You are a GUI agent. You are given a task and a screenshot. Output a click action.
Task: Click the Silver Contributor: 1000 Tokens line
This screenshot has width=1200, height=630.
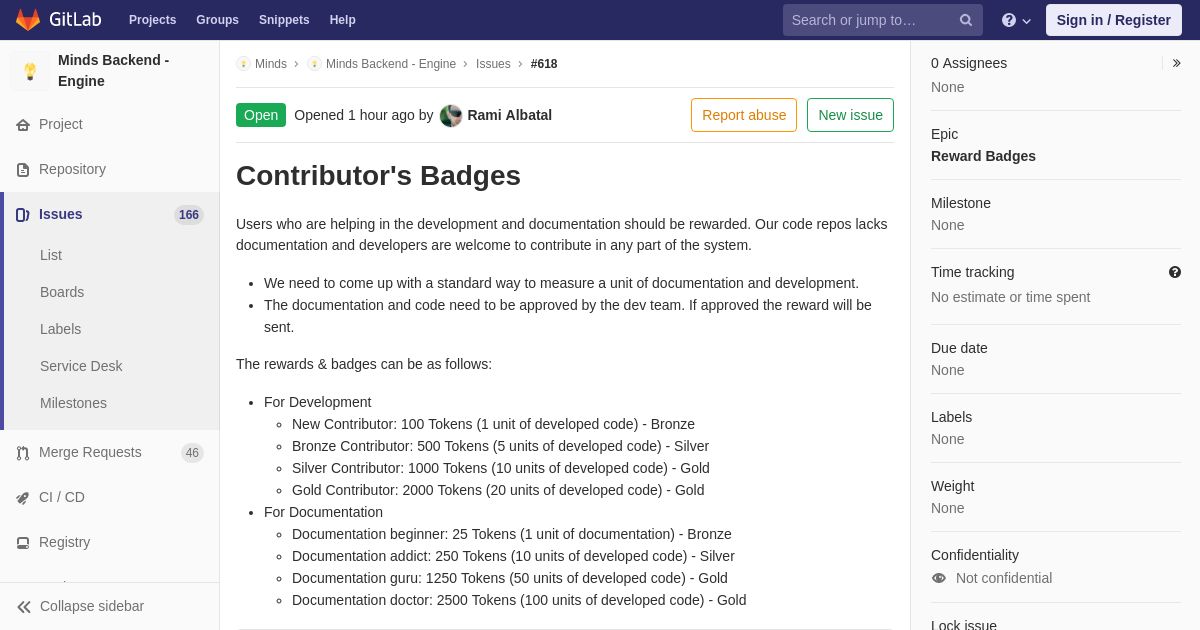(x=501, y=468)
